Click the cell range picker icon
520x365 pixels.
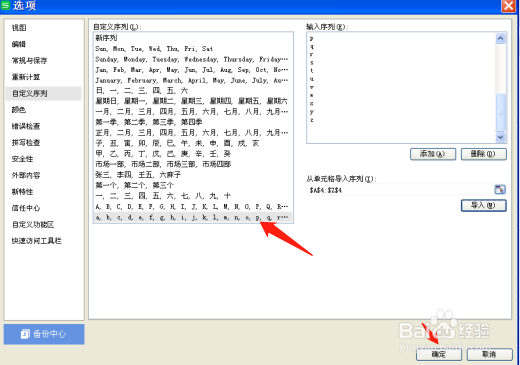point(500,190)
